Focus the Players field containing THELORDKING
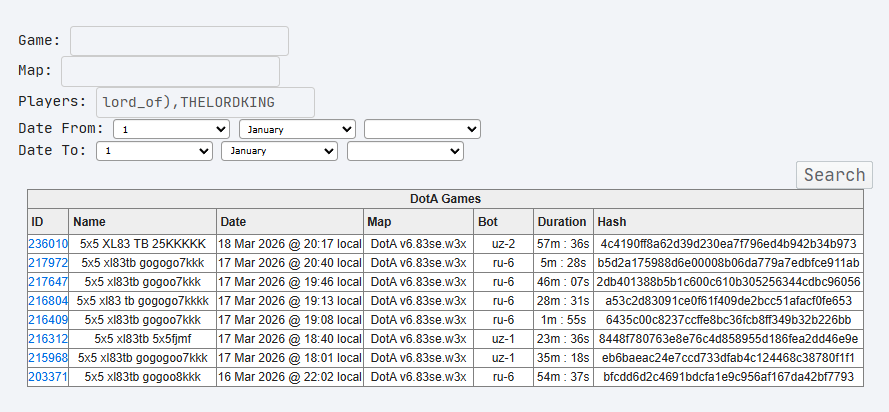 click(205, 102)
